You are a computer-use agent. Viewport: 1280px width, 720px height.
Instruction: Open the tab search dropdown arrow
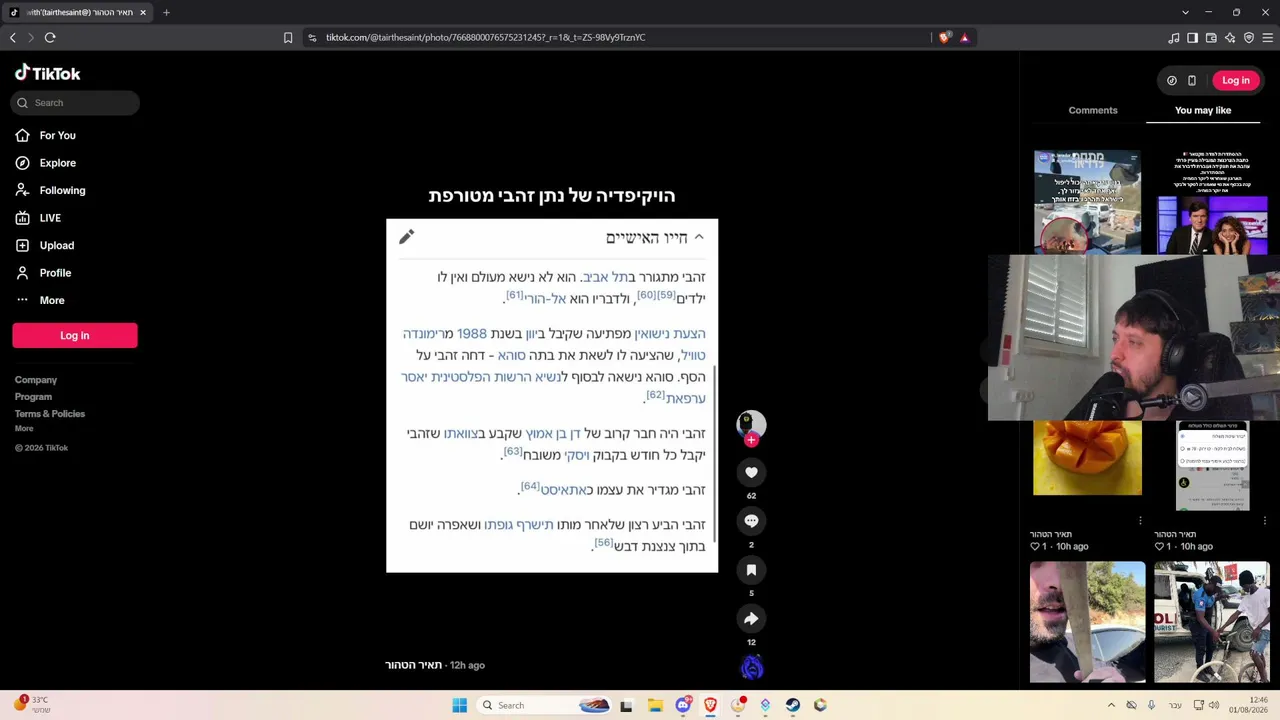pos(1185,13)
